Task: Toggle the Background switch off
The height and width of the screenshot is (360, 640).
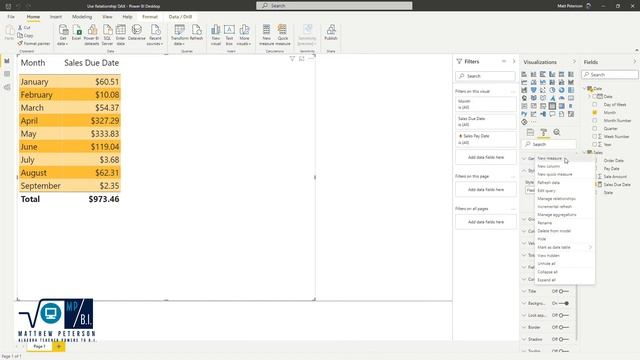Action: click(564, 303)
